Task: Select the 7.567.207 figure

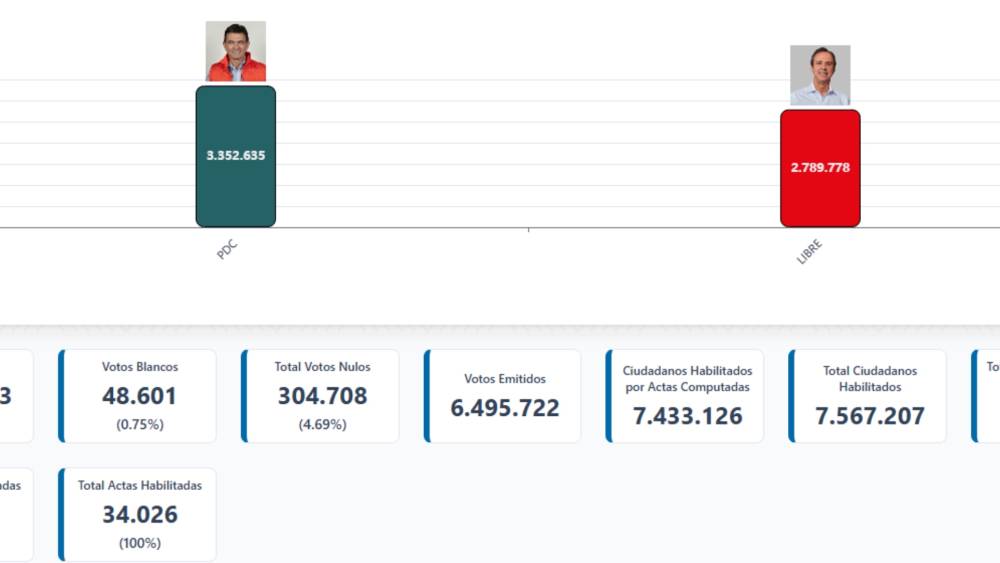Action: [870, 416]
